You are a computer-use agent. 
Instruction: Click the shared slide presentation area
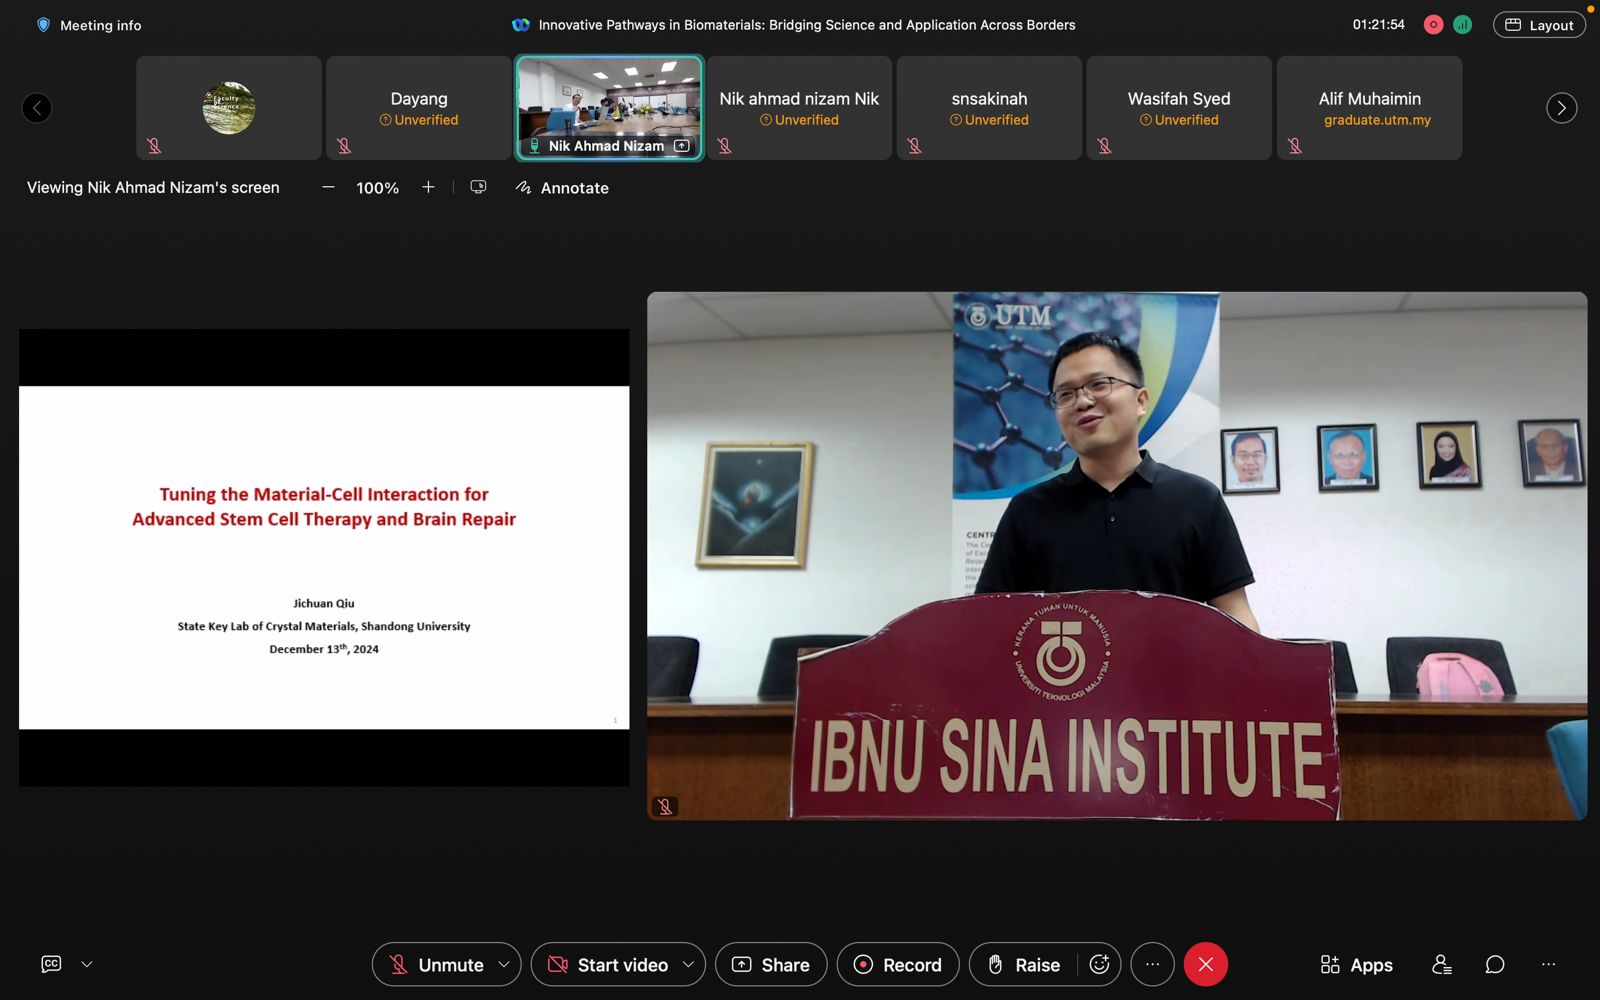pos(324,557)
